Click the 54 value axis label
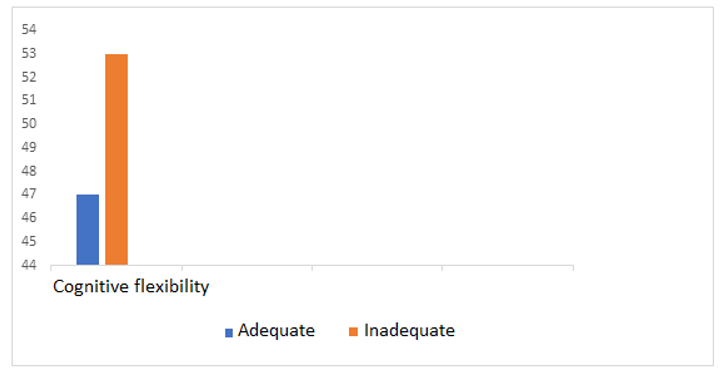 point(29,29)
